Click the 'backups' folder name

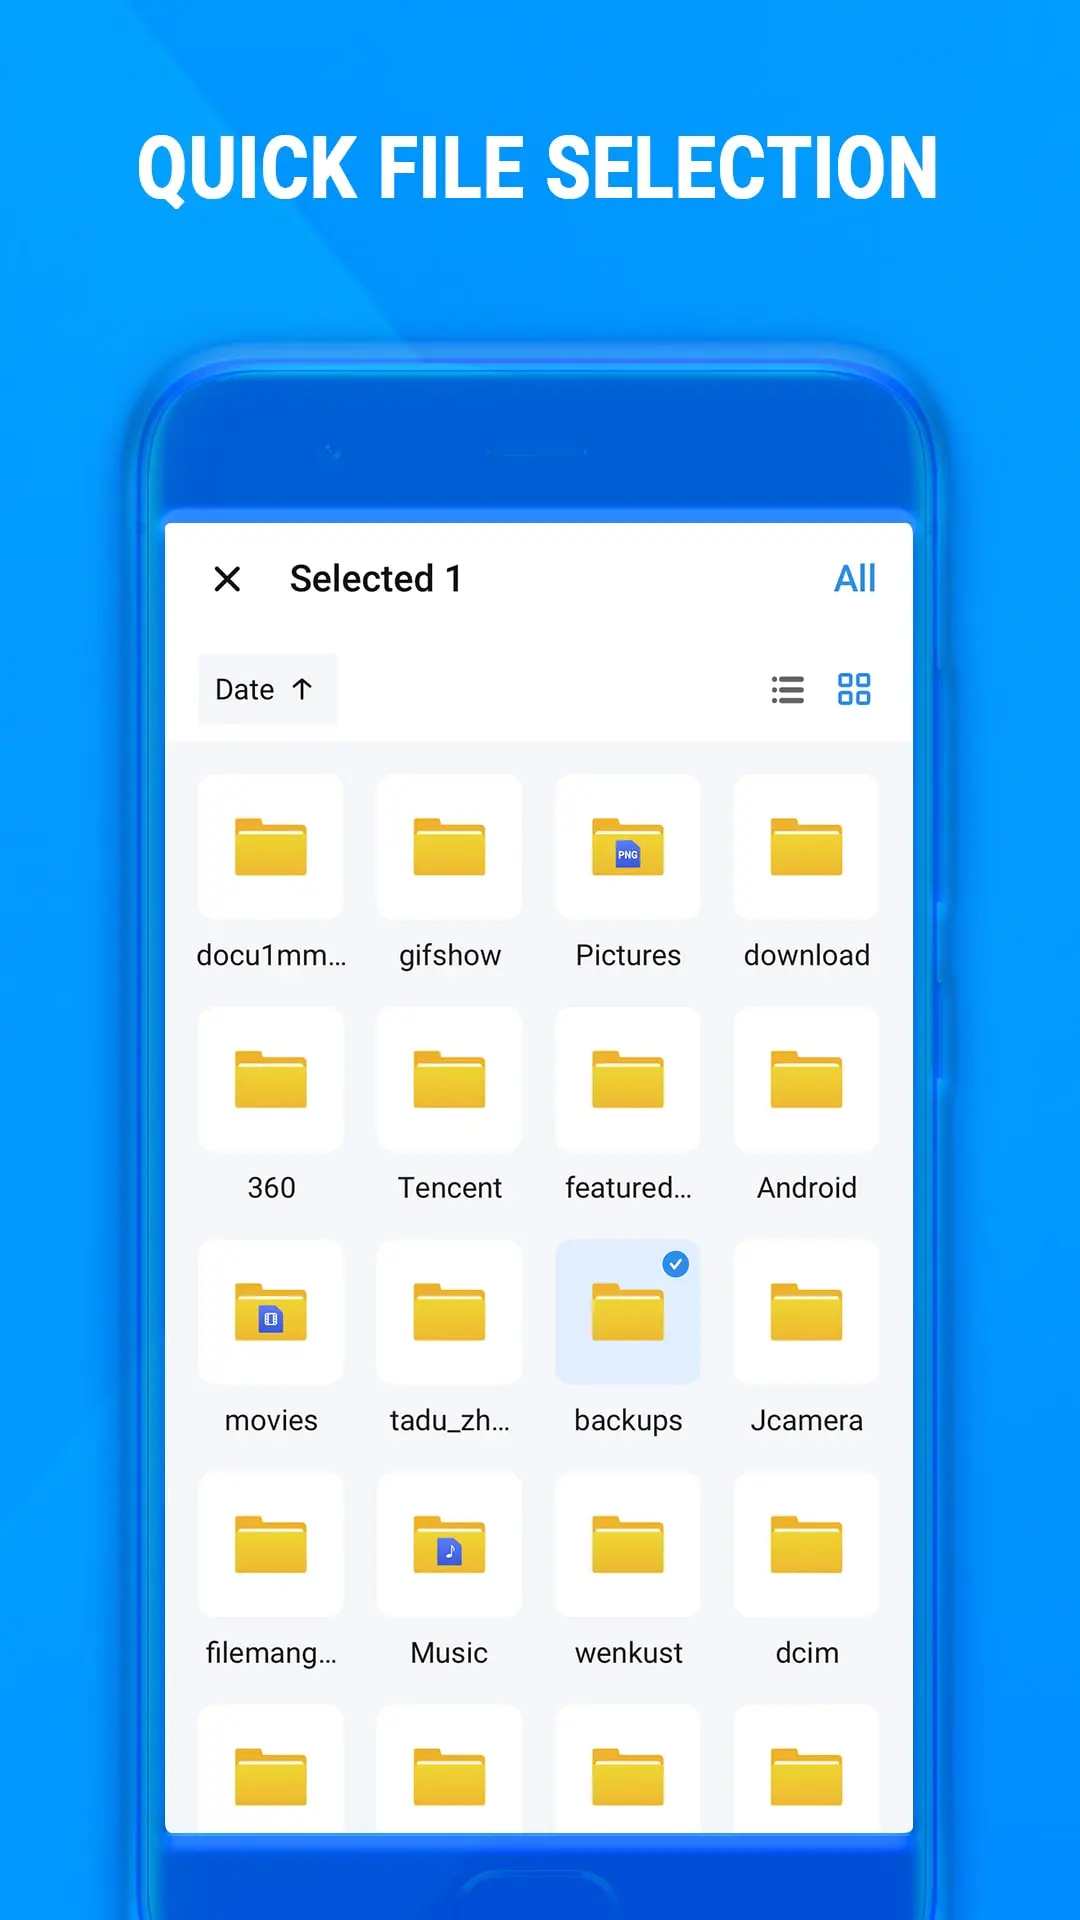tap(628, 1421)
